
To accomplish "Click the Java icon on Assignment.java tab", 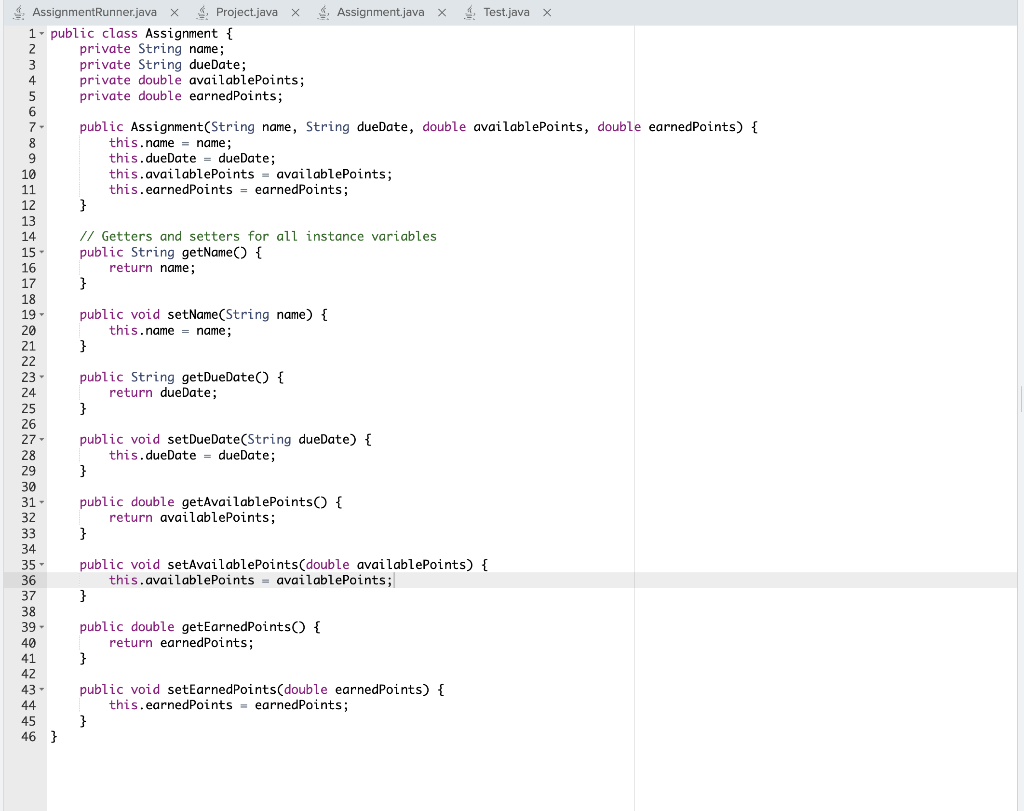I will (323, 12).
